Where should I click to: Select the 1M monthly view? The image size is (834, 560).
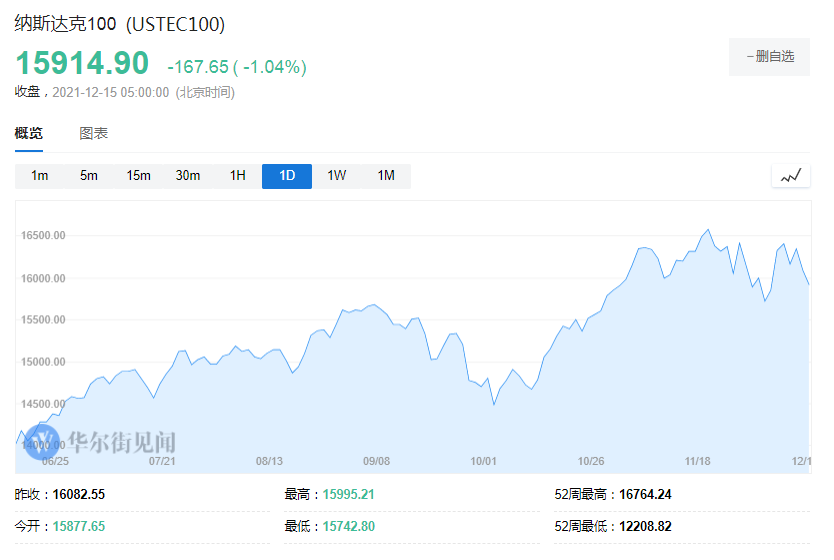tap(386, 176)
